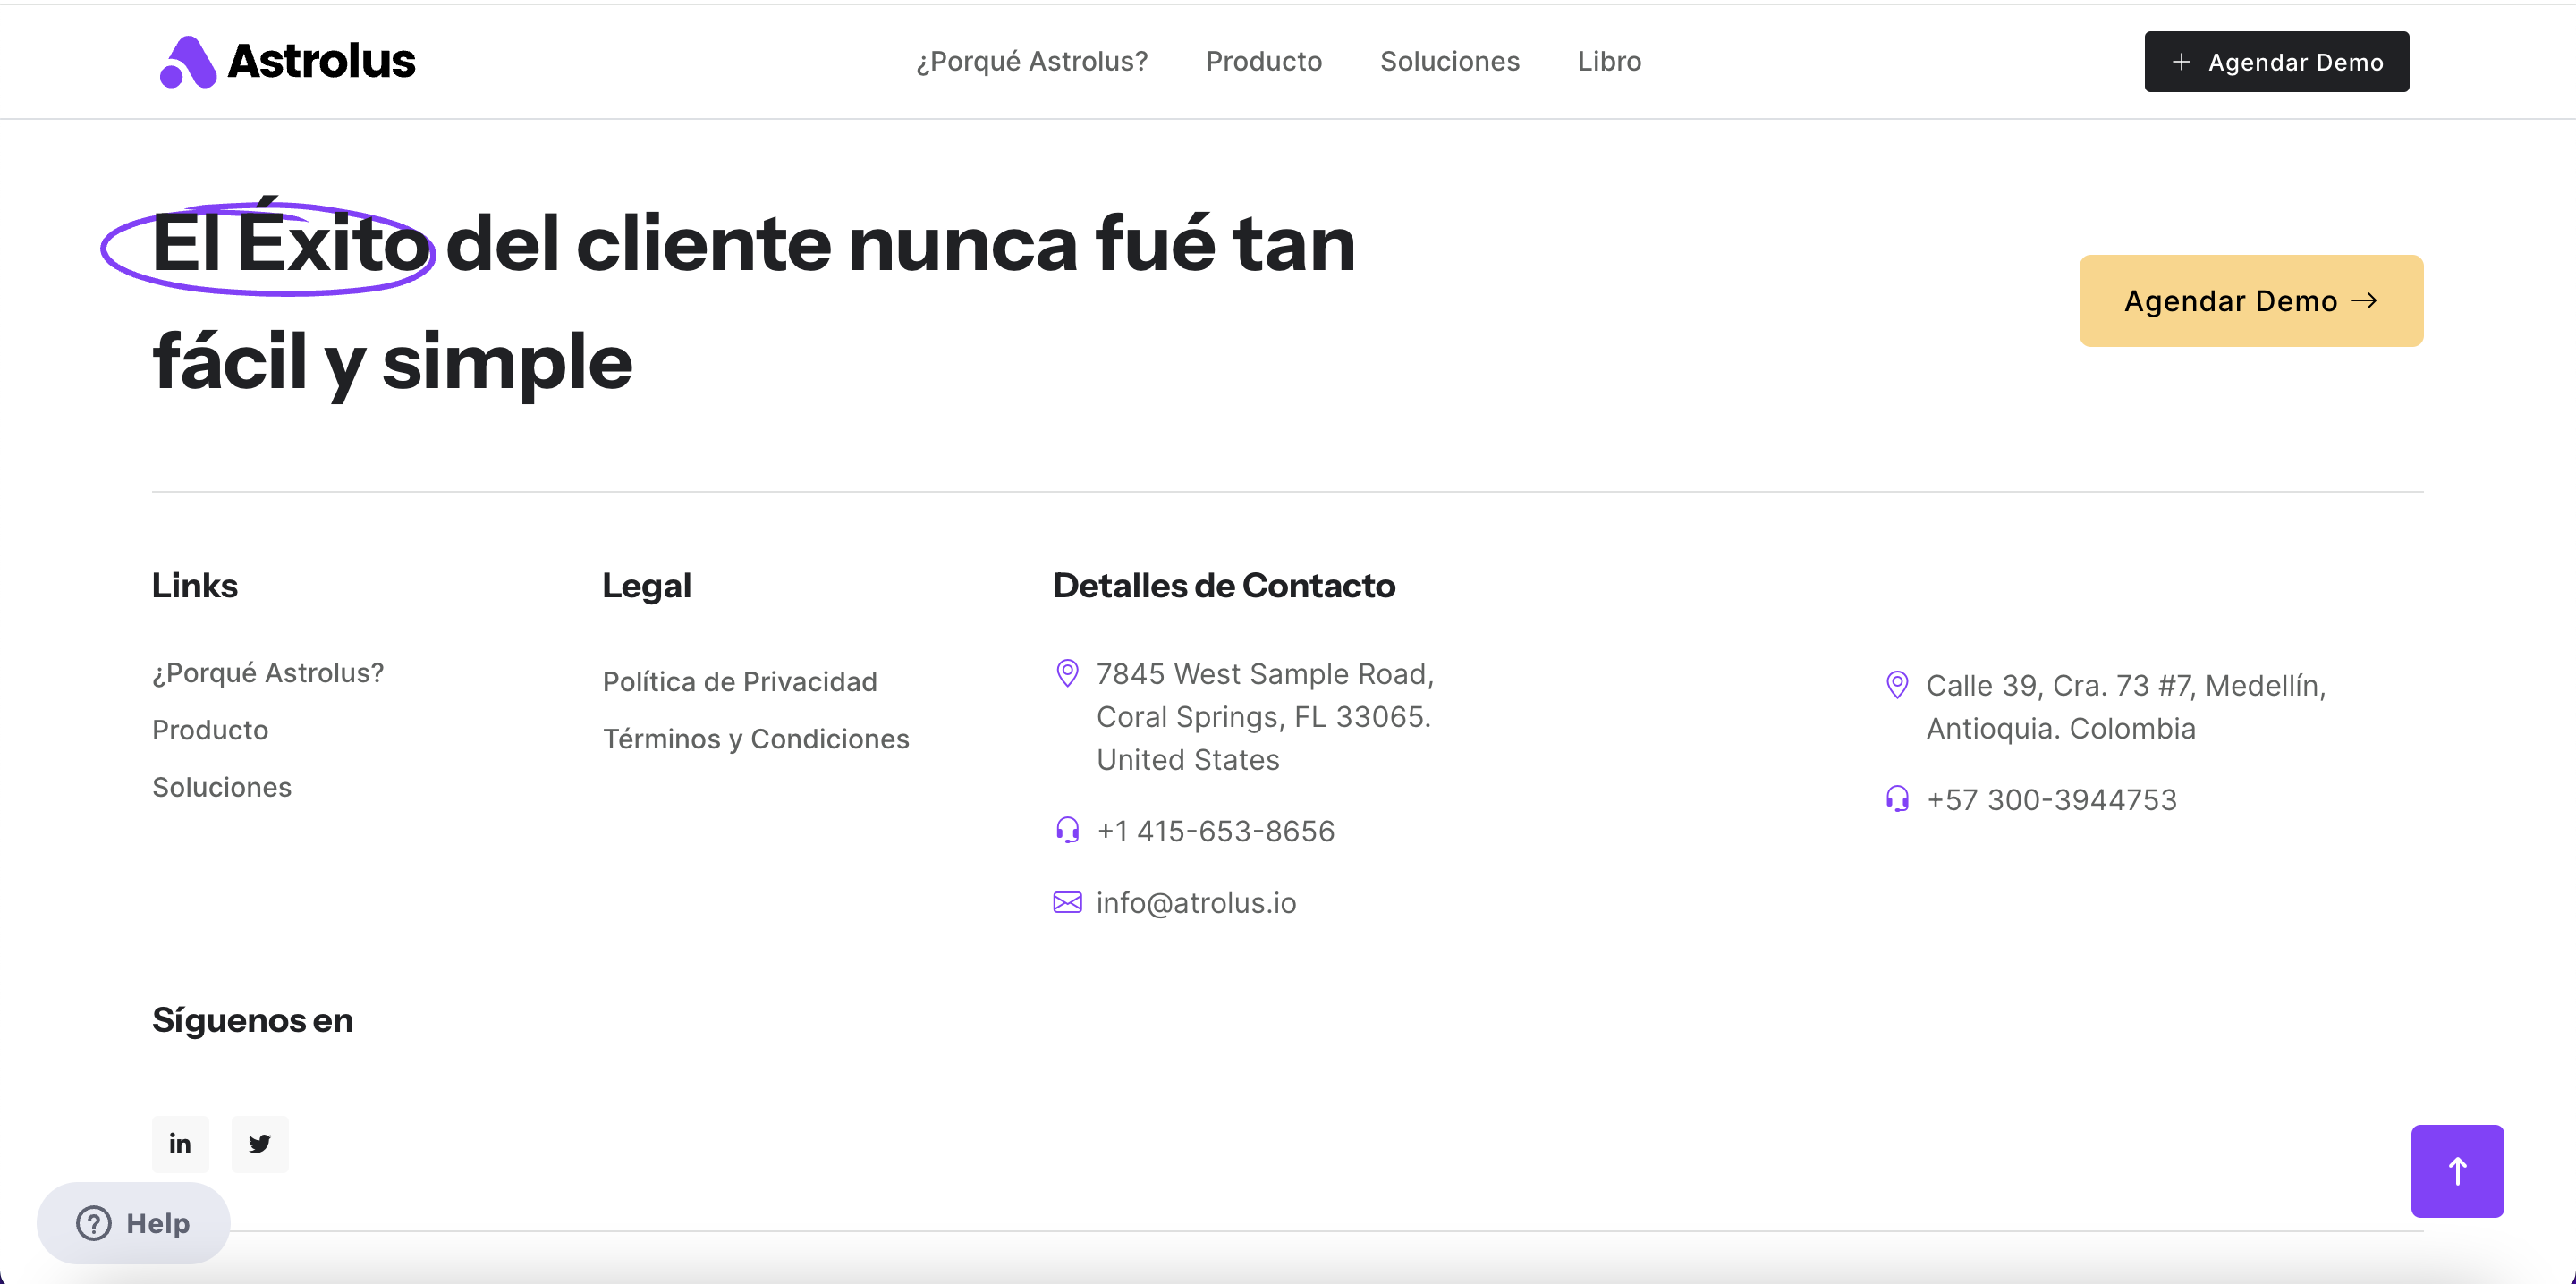
Task: Click the info@atrolus.io email address
Action: 1196,903
